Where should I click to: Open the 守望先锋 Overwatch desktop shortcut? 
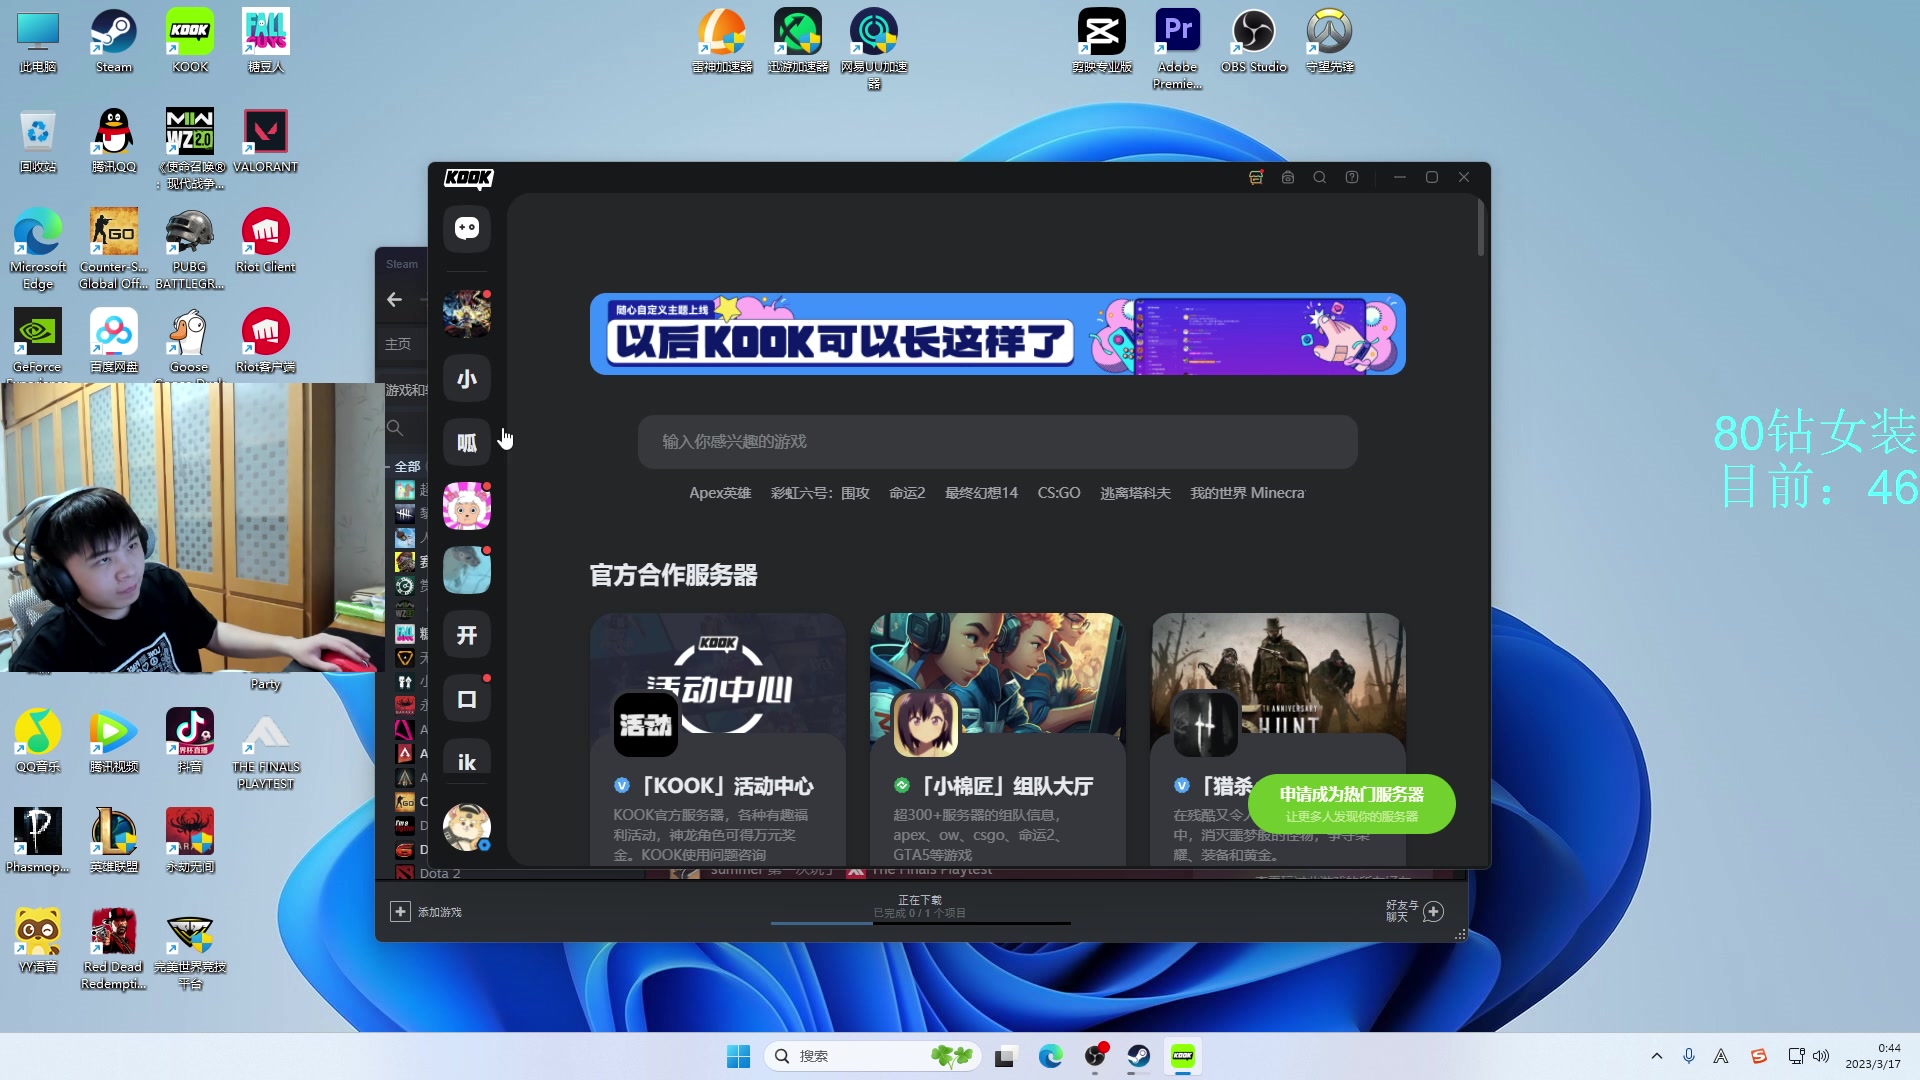(1330, 41)
